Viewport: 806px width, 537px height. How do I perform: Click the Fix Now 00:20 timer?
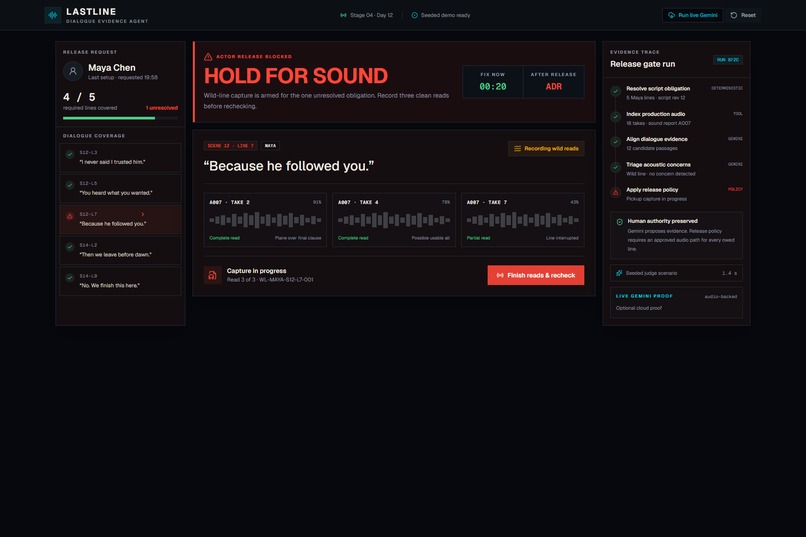tap(492, 82)
